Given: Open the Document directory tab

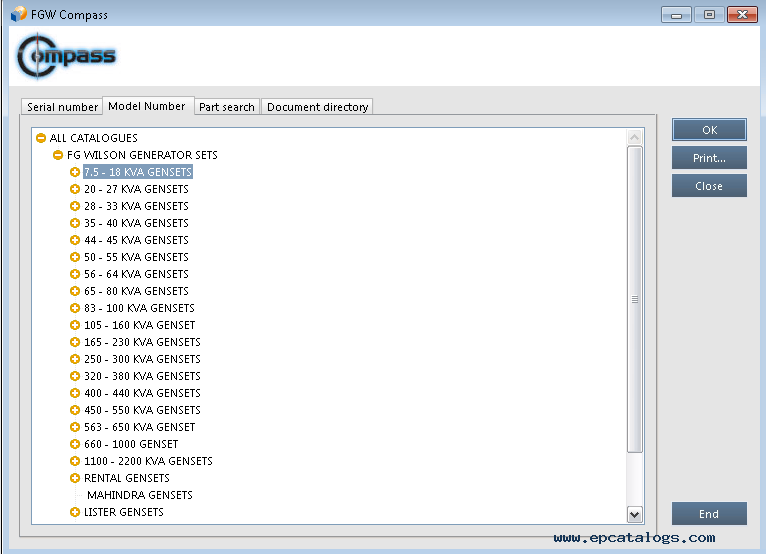Looking at the screenshot, I should click(317, 107).
